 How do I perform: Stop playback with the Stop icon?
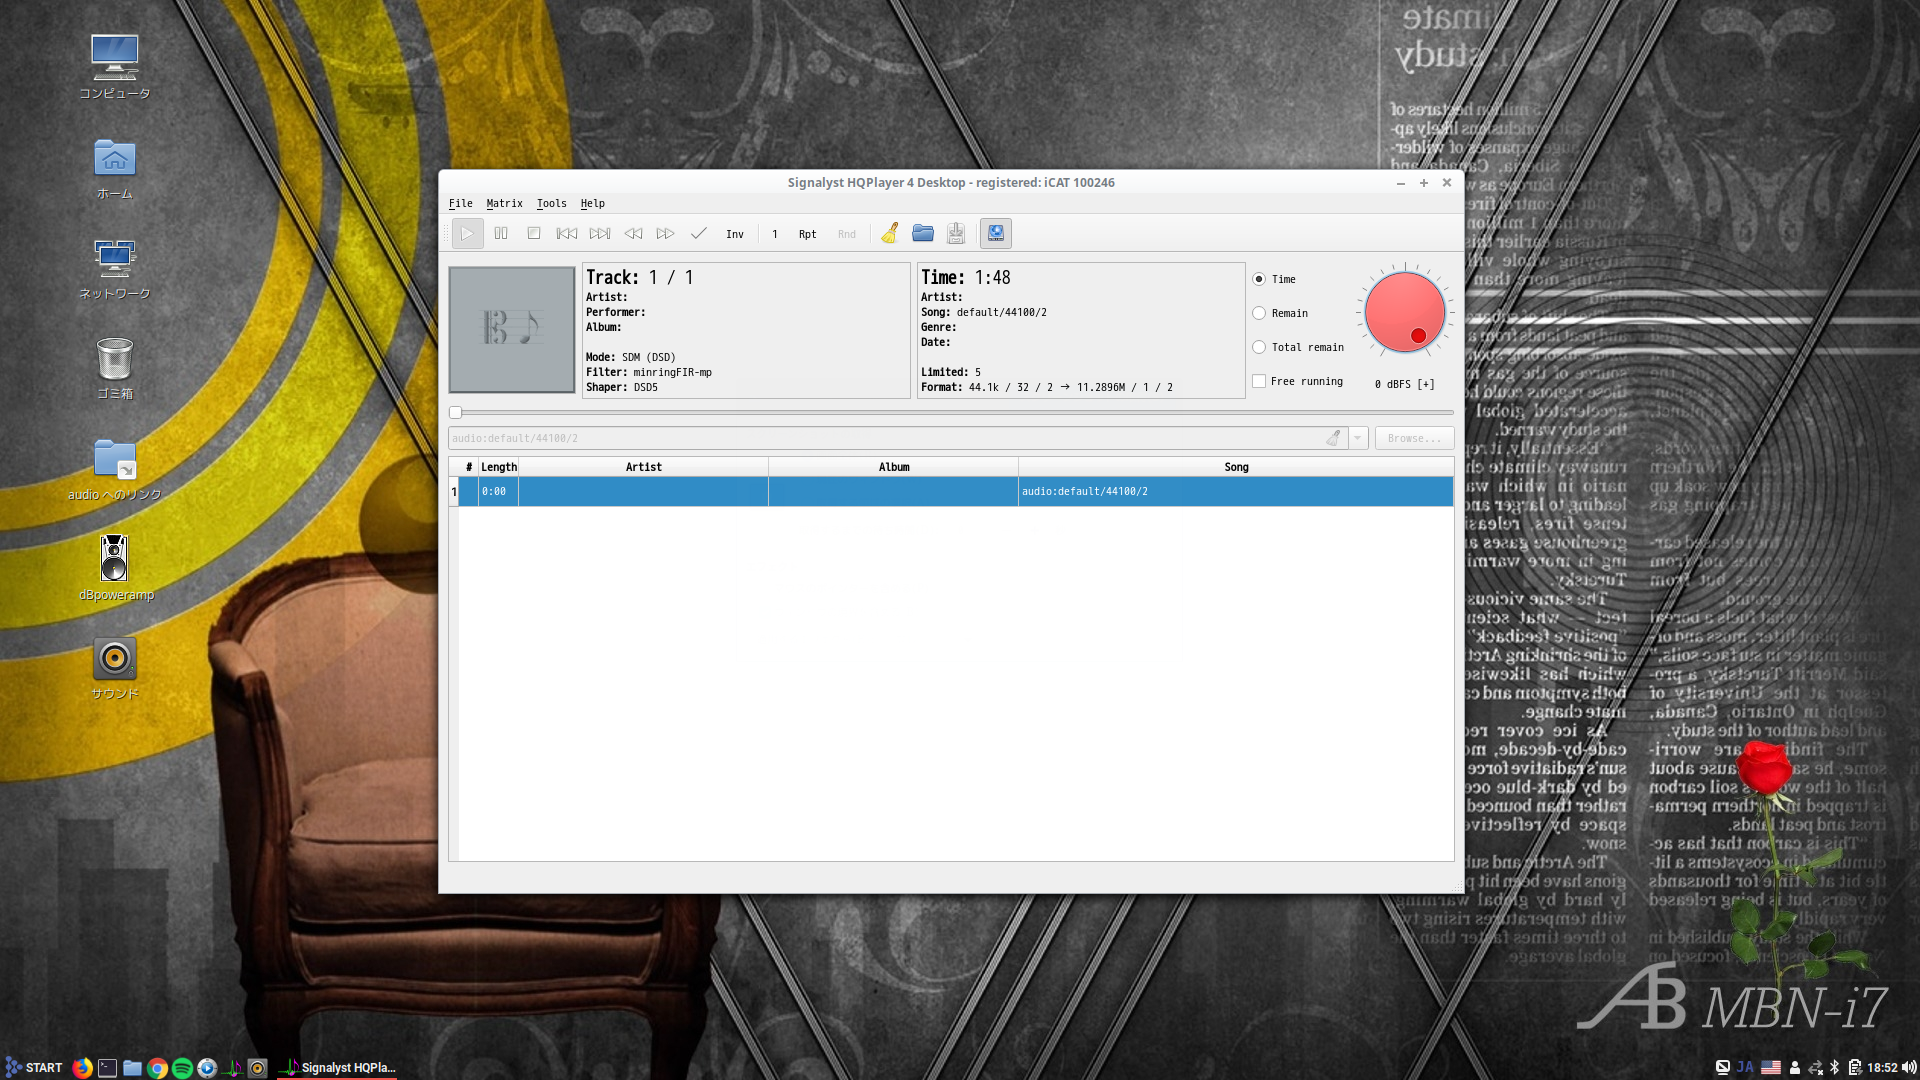(x=534, y=234)
